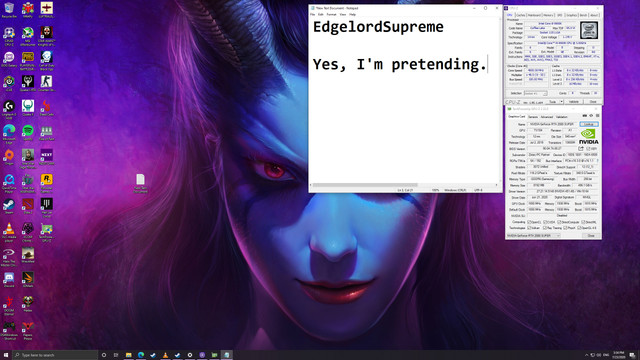Screen dimensions: 640x360
Task: Open Notepad Help menu
Action: pyautogui.click(x=352, y=14)
